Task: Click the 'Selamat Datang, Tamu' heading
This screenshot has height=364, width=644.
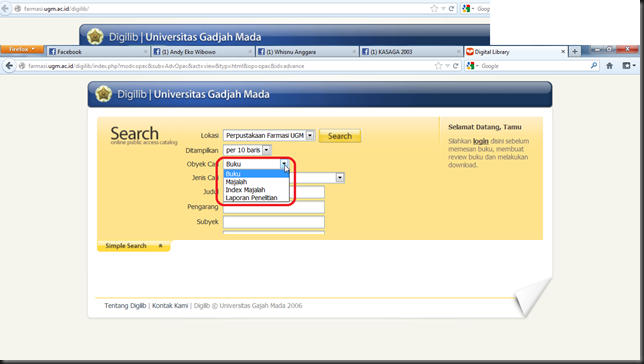Action: pyautogui.click(x=485, y=127)
